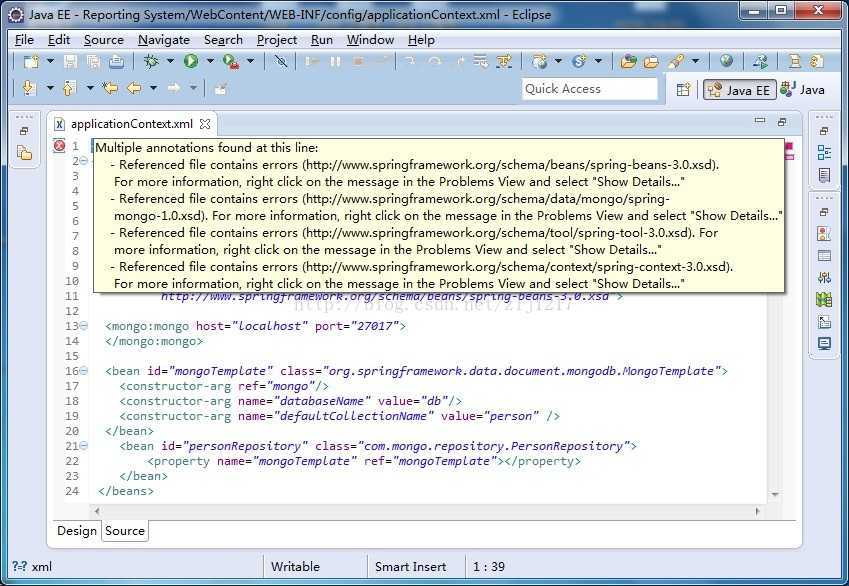Click the Print icon
Screen dimensions: 849x586
(x=116, y=61)
